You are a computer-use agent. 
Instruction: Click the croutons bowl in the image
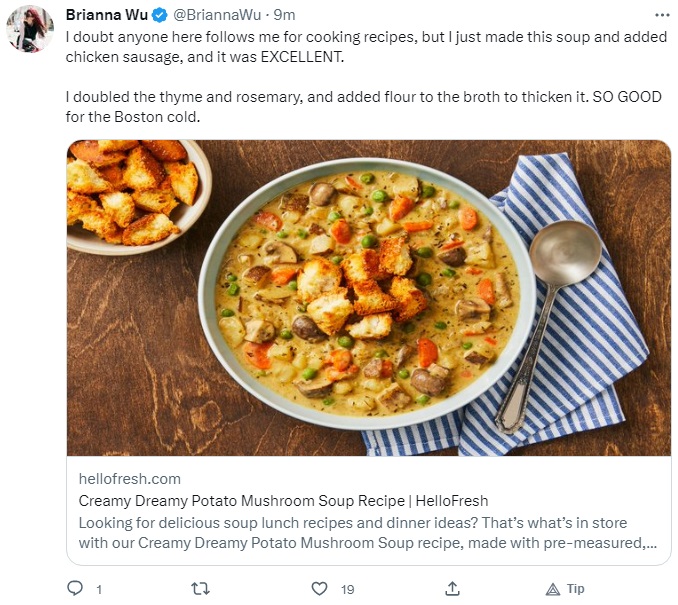(138, 197)
